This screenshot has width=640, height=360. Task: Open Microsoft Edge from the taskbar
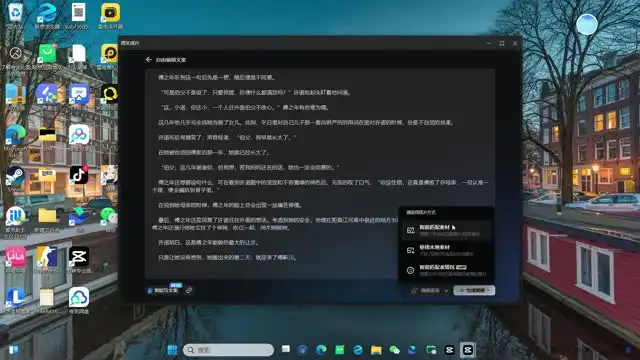tap(321, 350)
